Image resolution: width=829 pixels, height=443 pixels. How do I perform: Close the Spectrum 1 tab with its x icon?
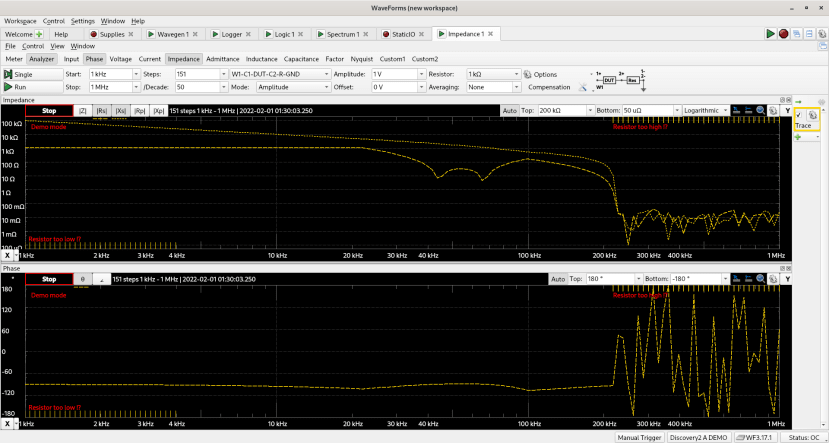365,34
